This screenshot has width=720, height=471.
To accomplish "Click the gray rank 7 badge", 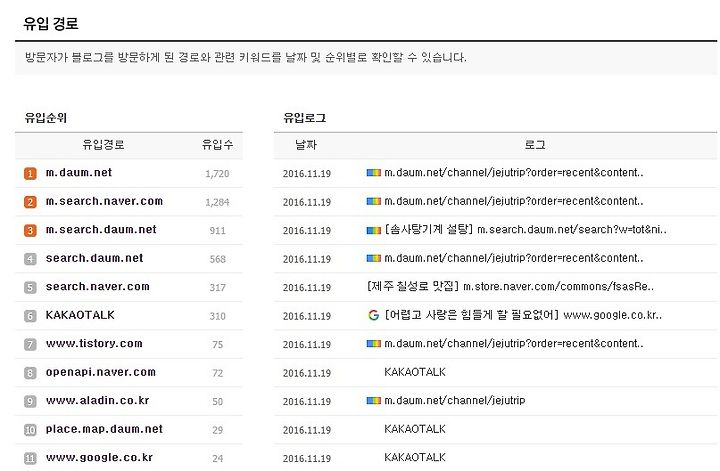I will coord(30,344).
